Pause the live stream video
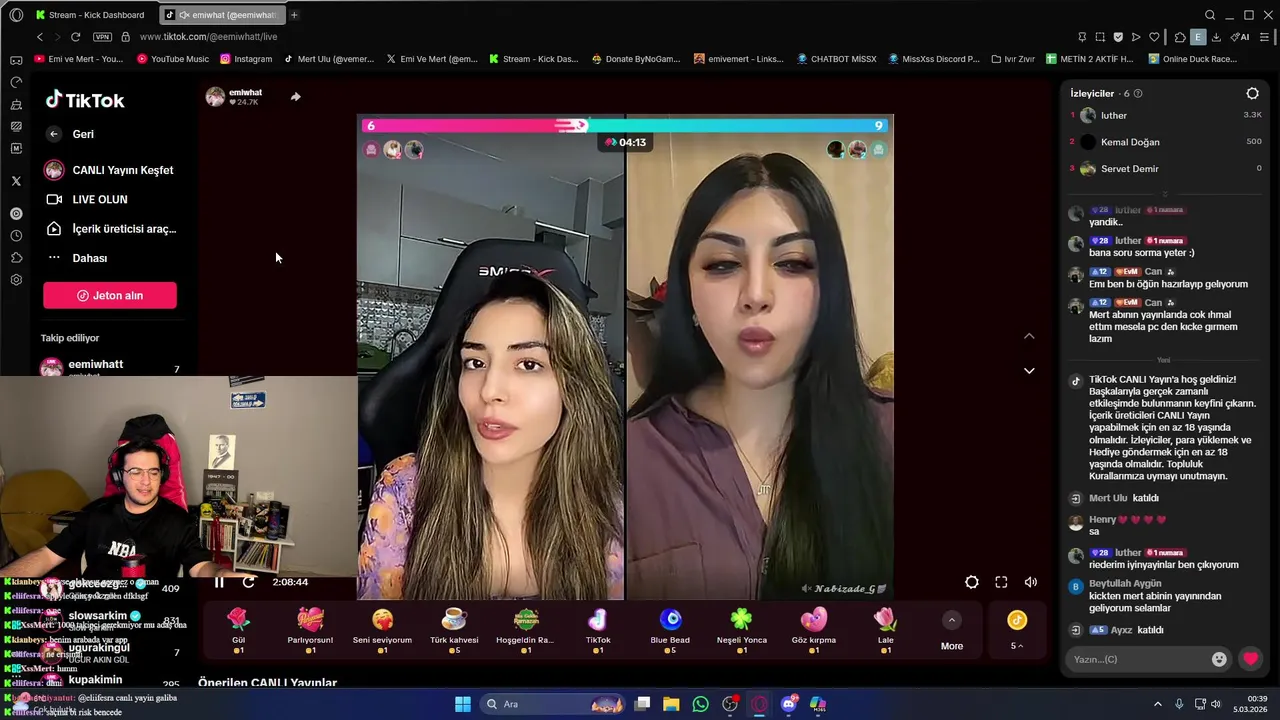The width and height of the screenshot is (1280, 720). (x=219, y=582)
